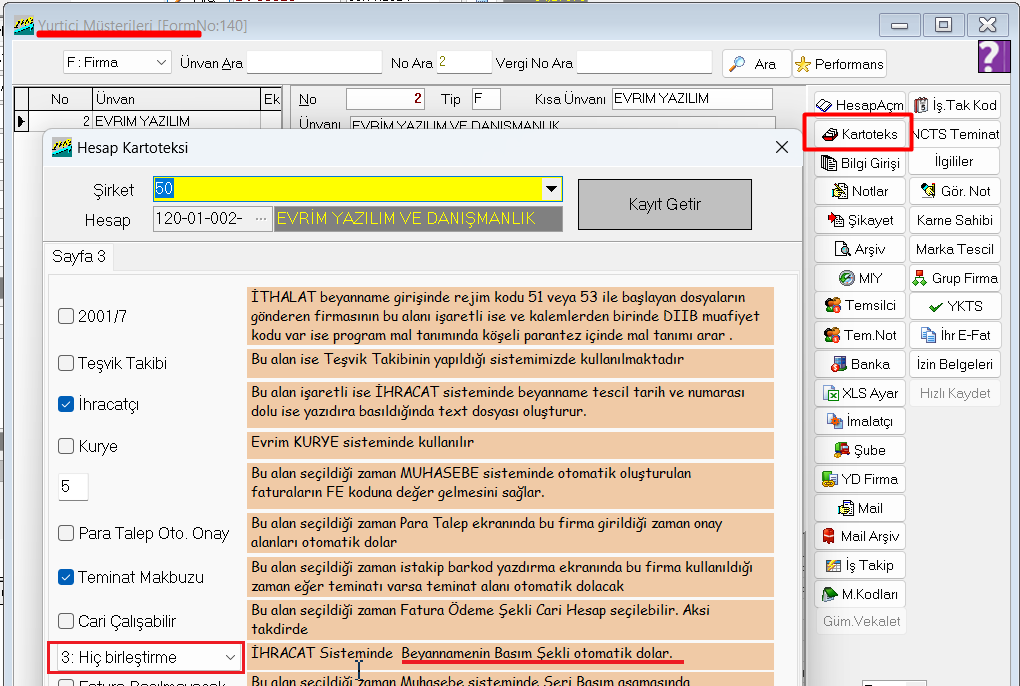
Task: Switch to the Sayfa 3 tab
Action: (79, 257)
